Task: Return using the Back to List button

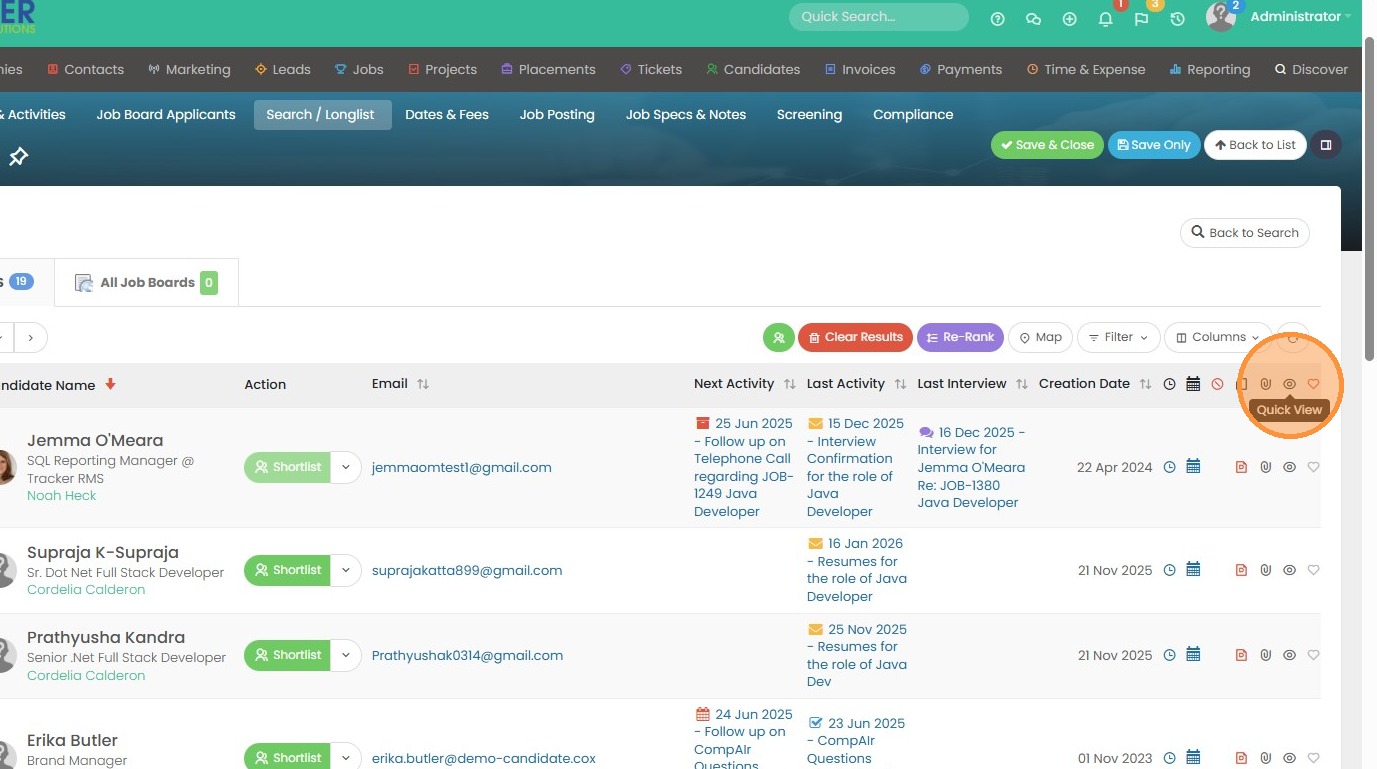Action: (1255, 145)
